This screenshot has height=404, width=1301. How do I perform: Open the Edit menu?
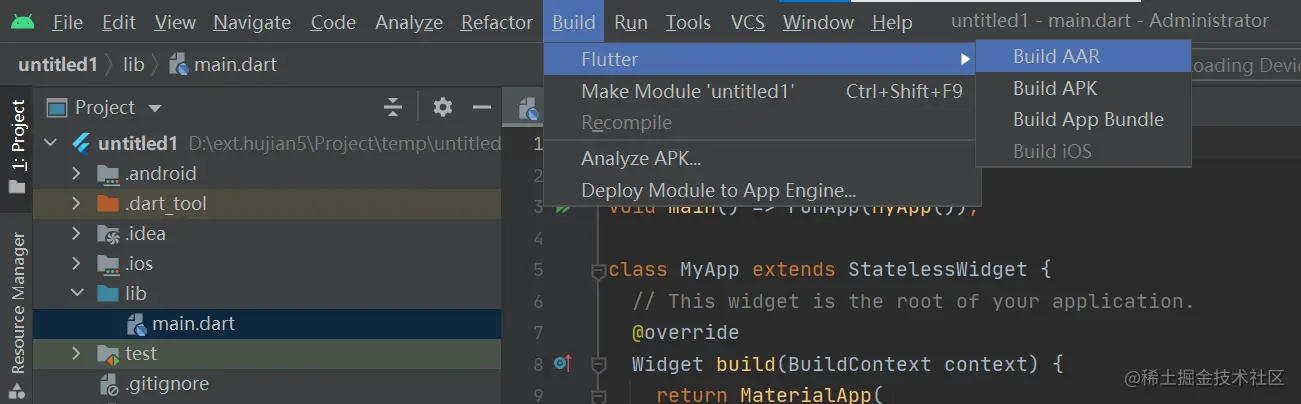(119, 22)
